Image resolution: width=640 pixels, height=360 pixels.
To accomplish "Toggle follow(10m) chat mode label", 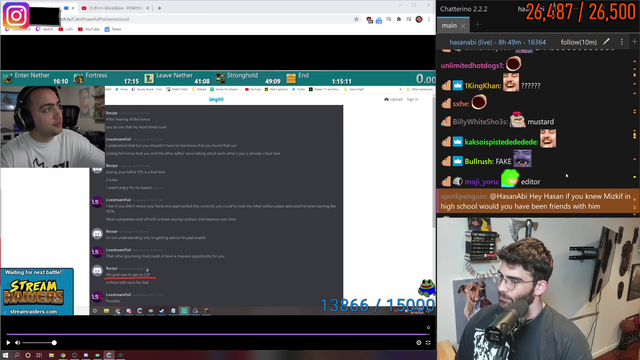I will pyautogui.click(x=579, y=42).
